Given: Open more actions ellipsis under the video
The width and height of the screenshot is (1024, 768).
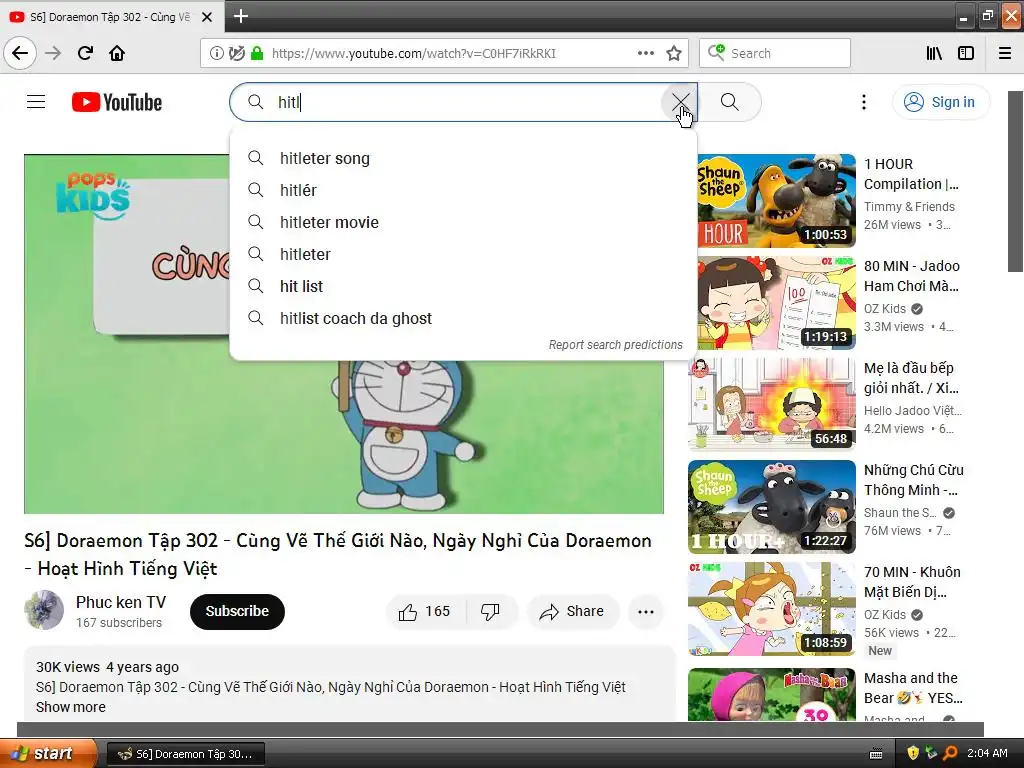Looking at the screenshot, I should click(646, 611).
